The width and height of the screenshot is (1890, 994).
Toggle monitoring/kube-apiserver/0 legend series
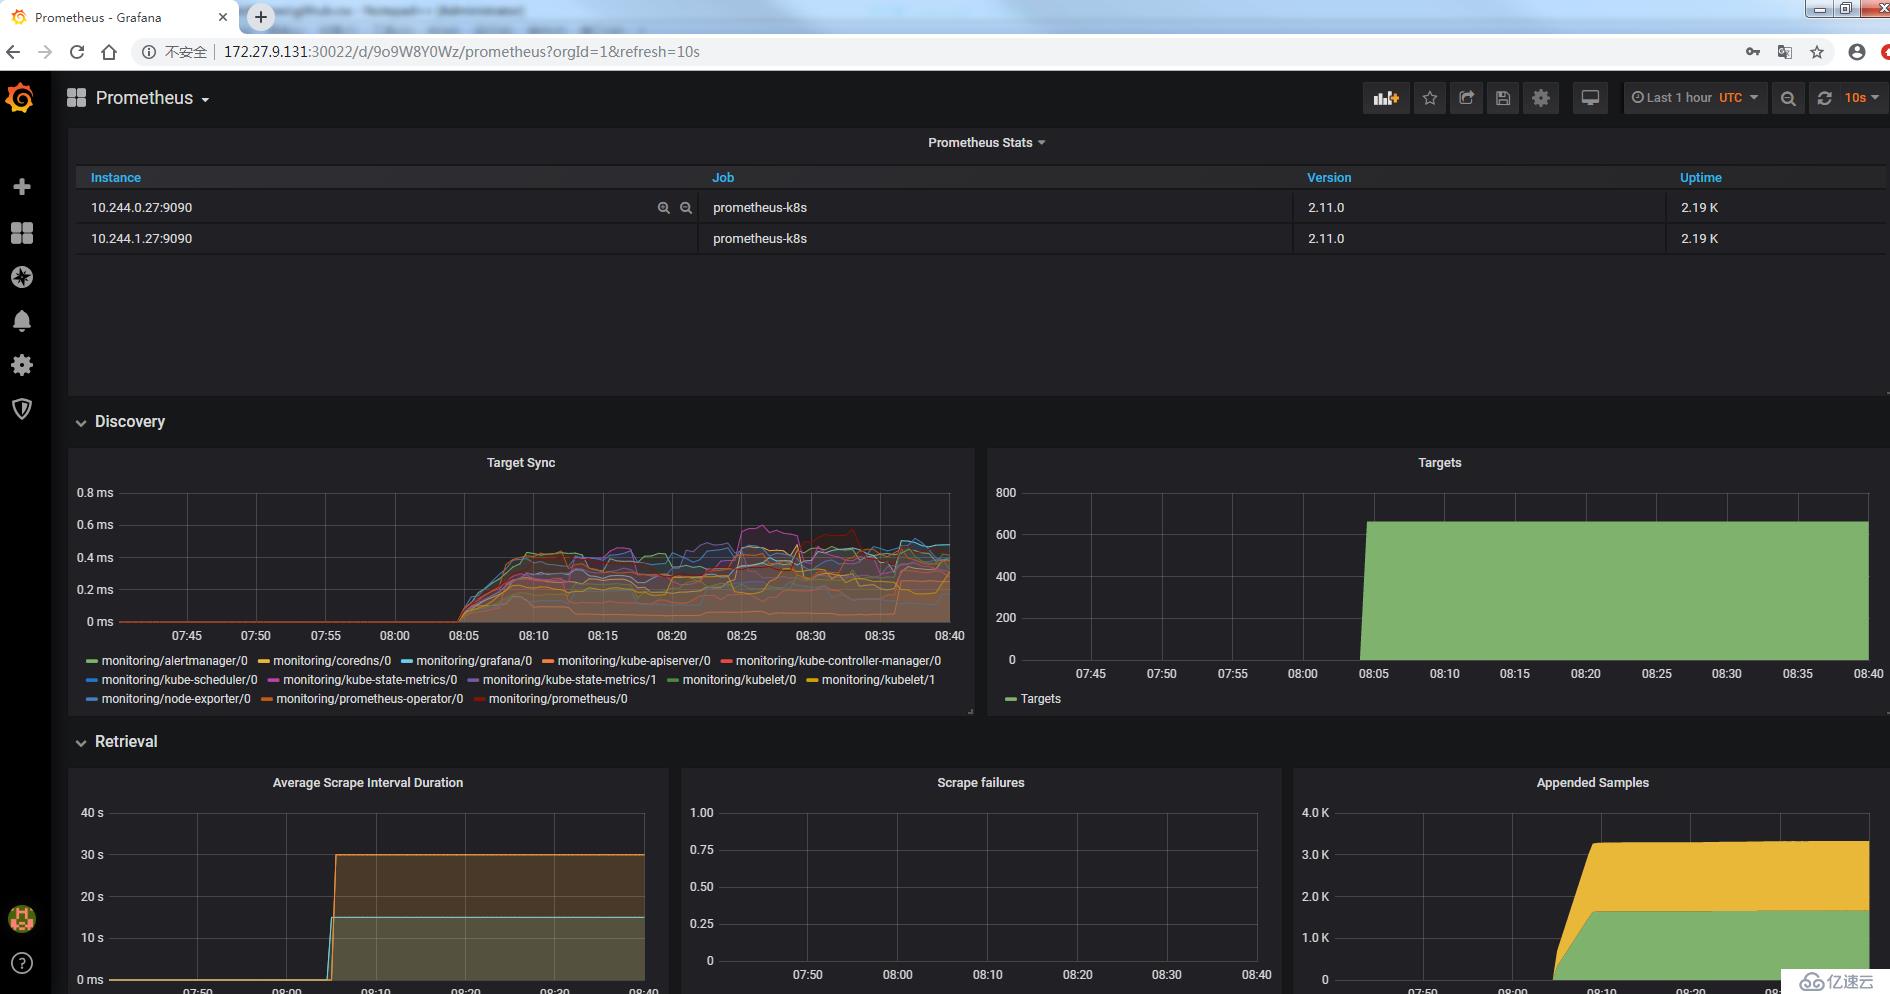pyautogui.click(x=634, y=661)
